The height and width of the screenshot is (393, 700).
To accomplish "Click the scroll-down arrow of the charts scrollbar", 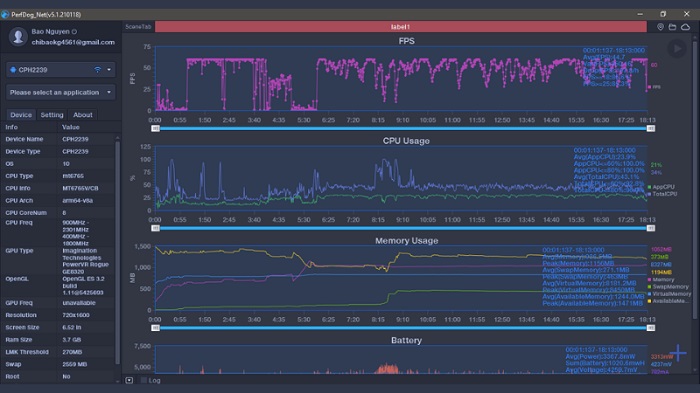I will point(695,370).
